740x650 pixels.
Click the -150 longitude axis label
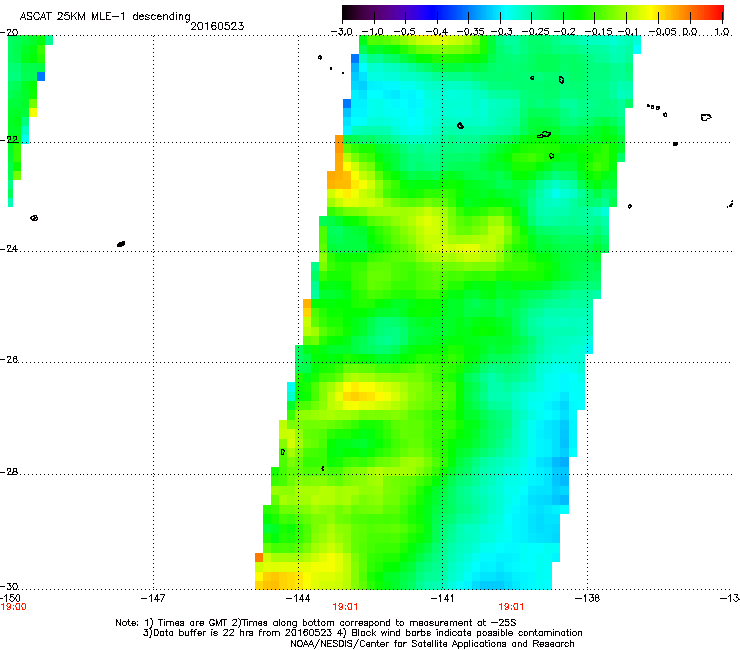coord(10,598)
